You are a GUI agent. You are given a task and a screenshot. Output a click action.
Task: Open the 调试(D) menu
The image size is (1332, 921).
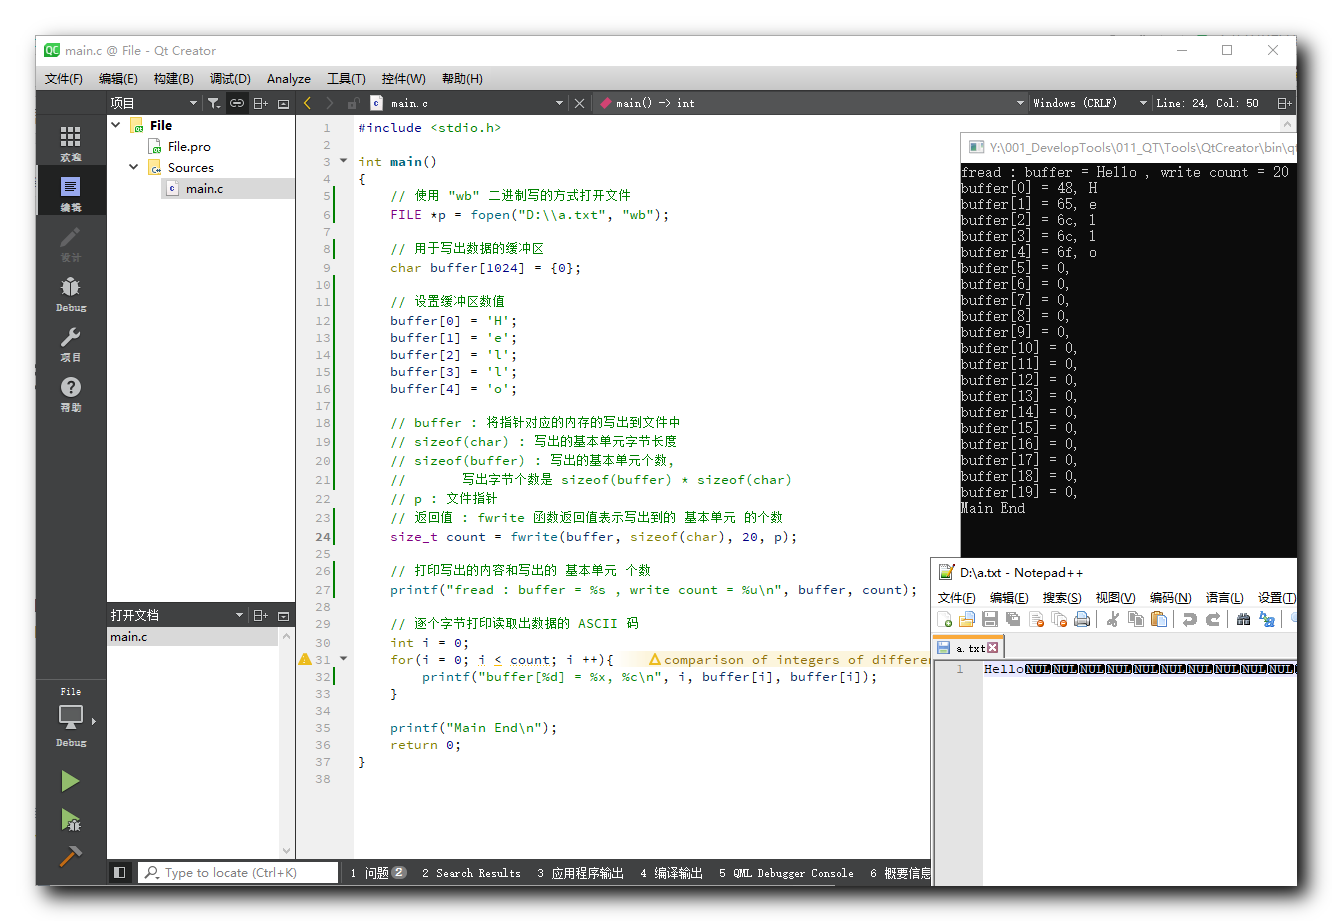pyautogui.click(x=230, y=78)
